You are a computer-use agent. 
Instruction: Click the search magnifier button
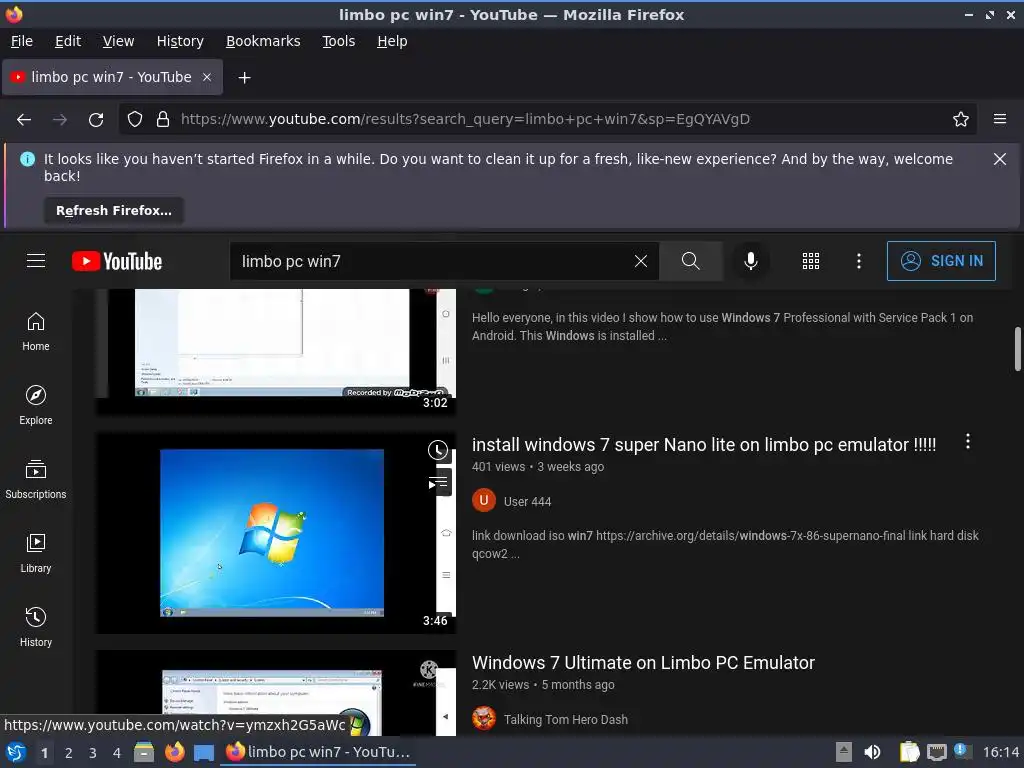[690, 261]
